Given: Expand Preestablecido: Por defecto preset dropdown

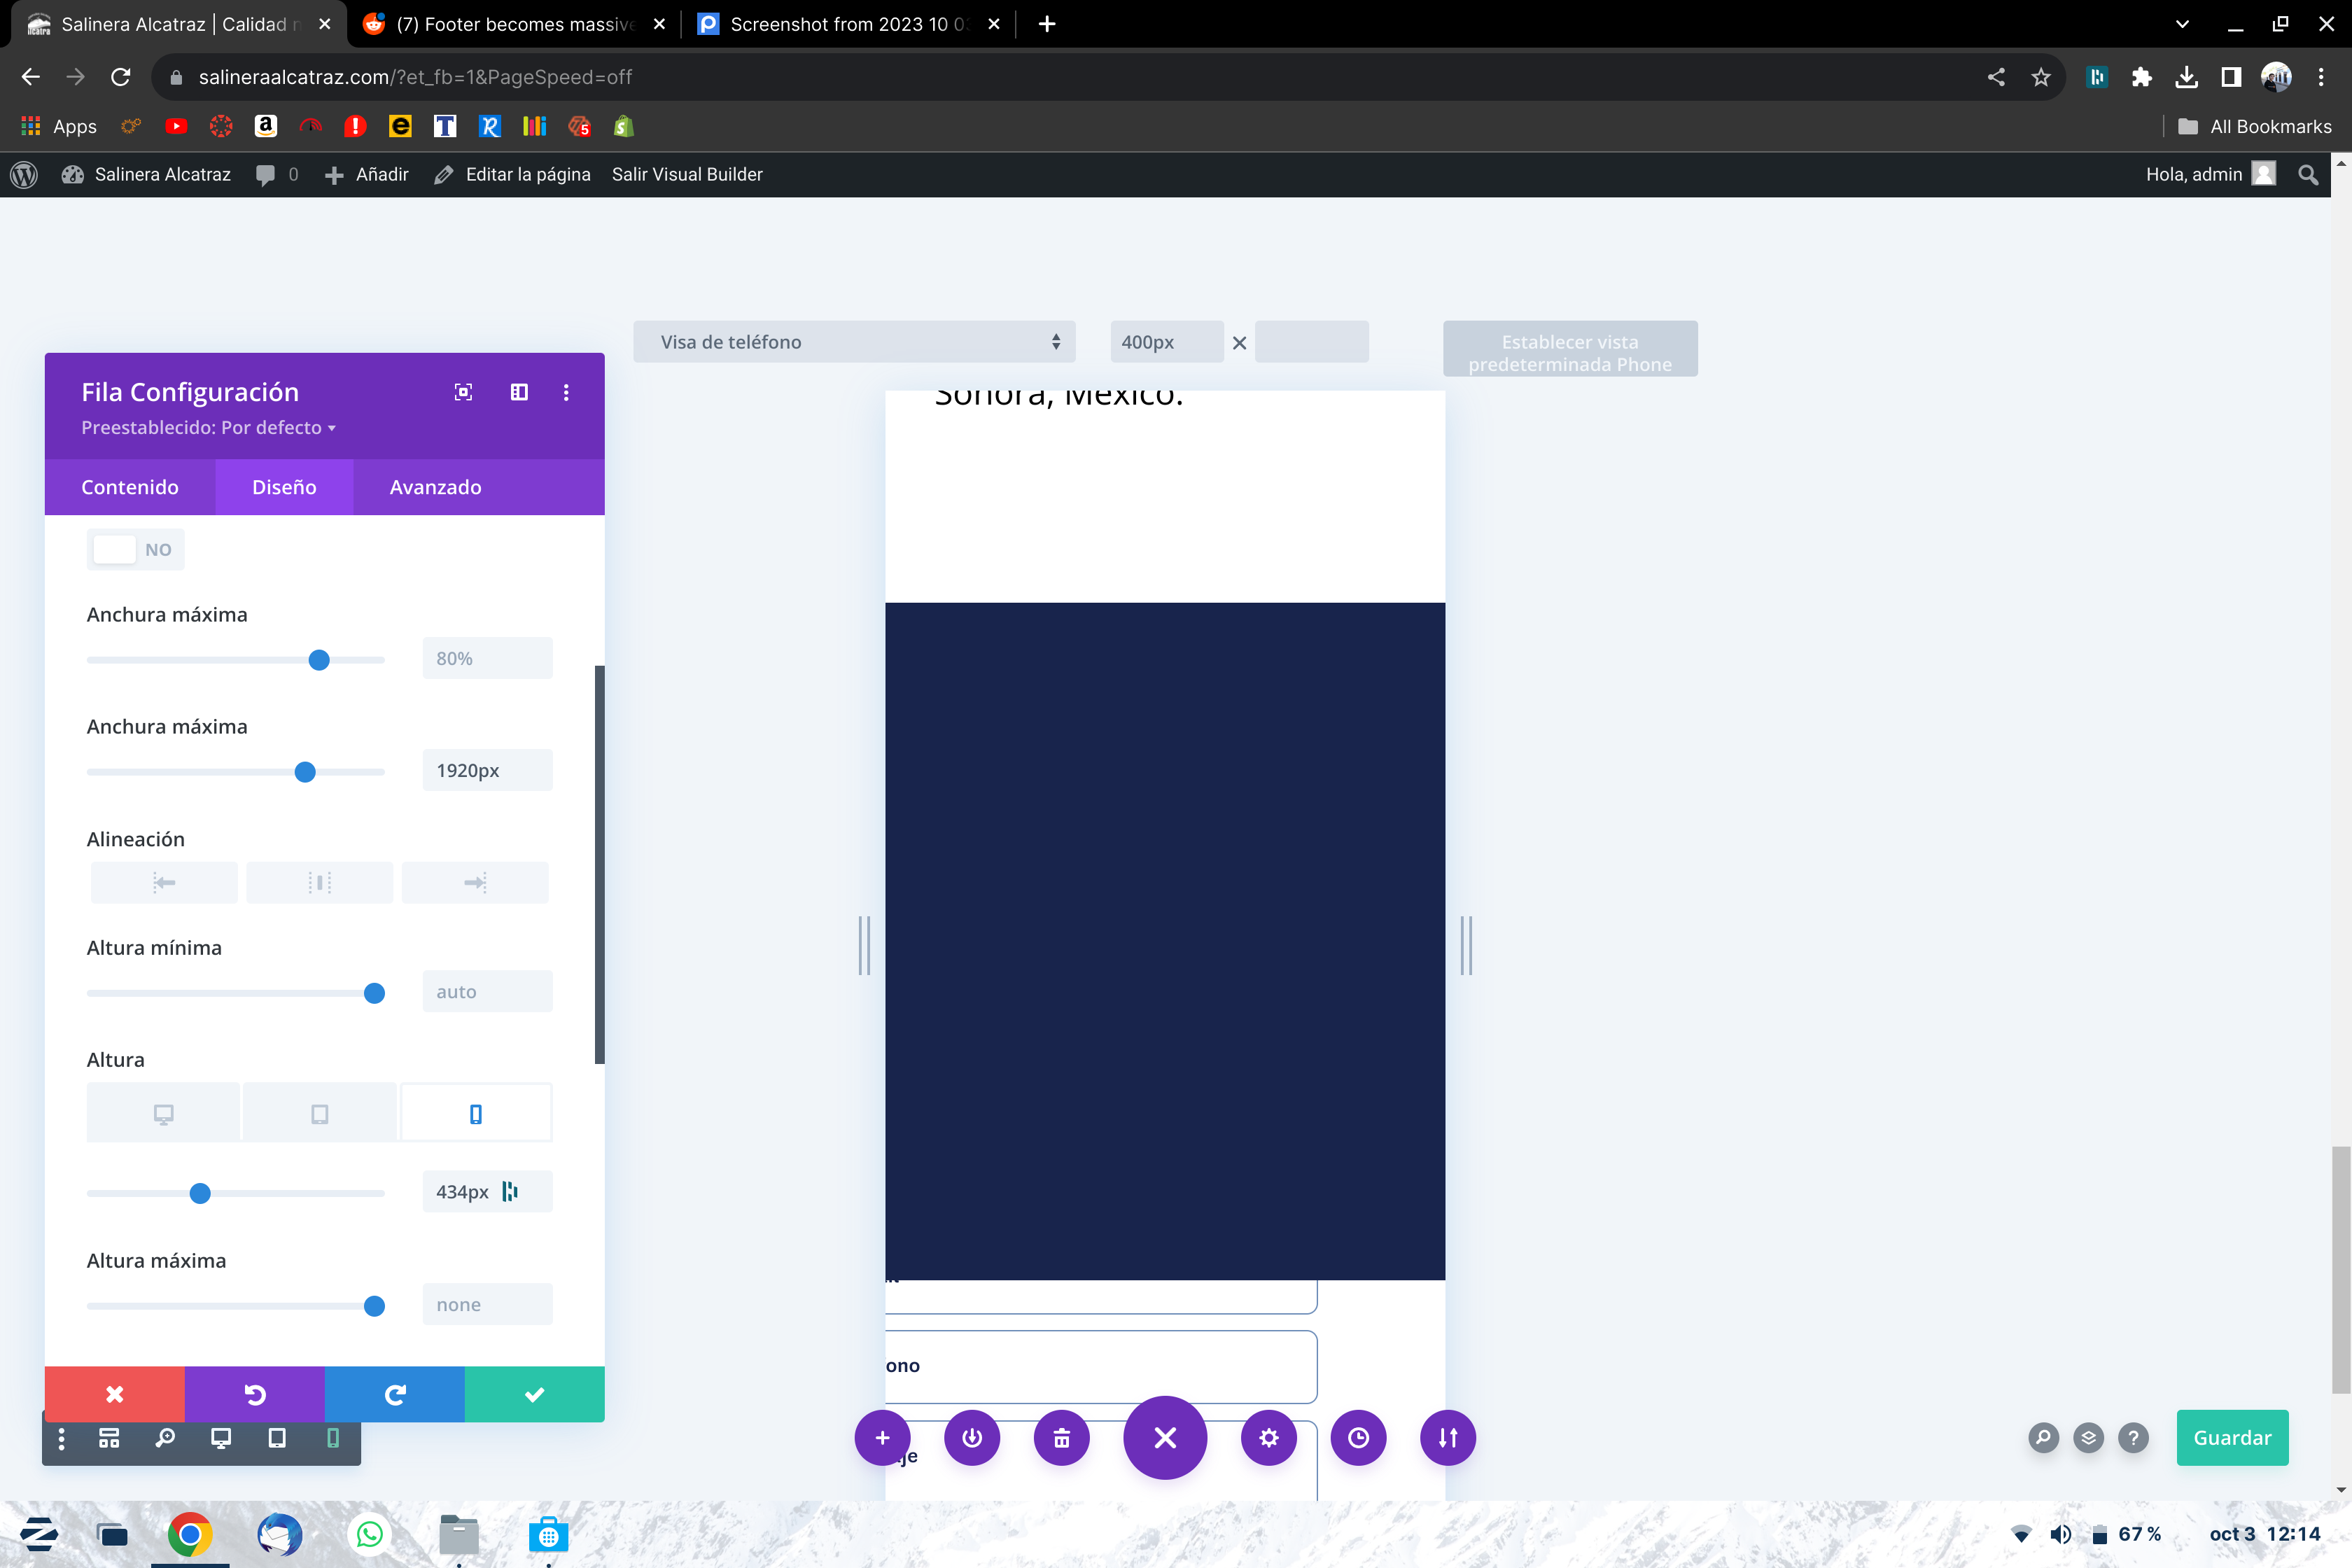Looking at the screenshot, I should (208, 427).
